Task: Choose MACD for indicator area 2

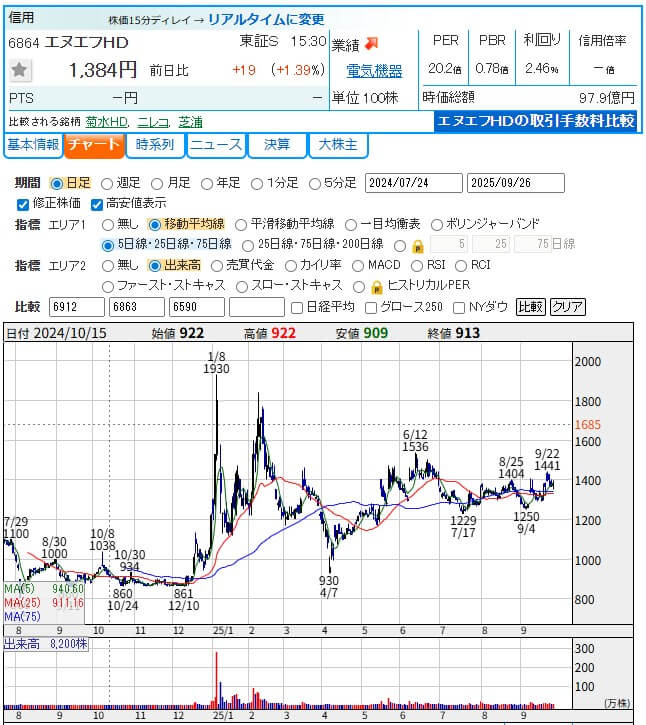Action: 356,265
